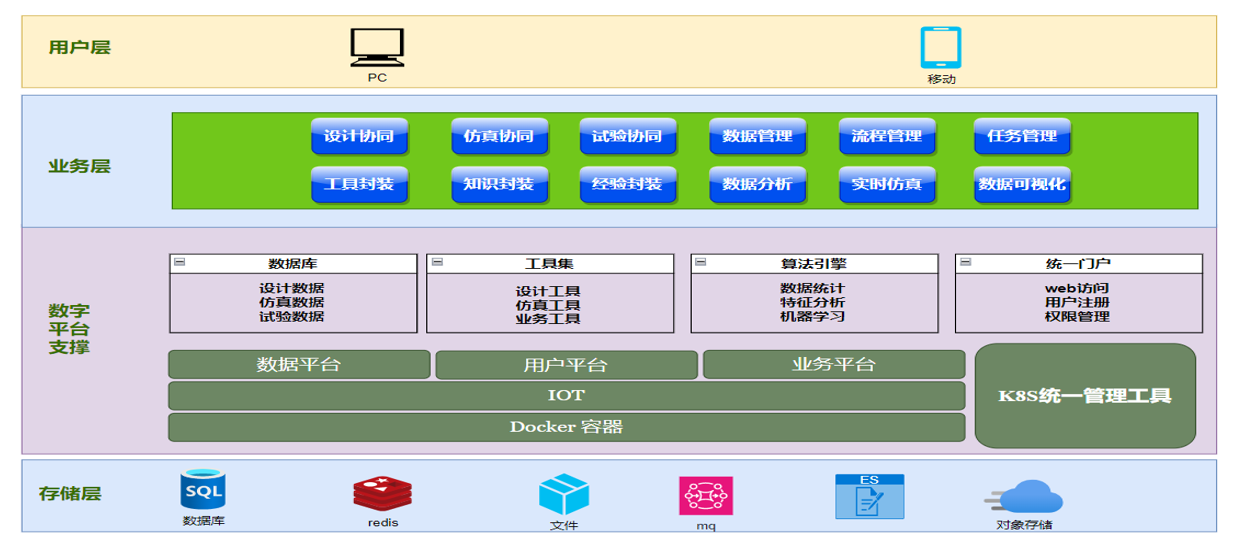Collapse the 算法引擎 box
This screenshot has width=1238, height=545.
700,262
